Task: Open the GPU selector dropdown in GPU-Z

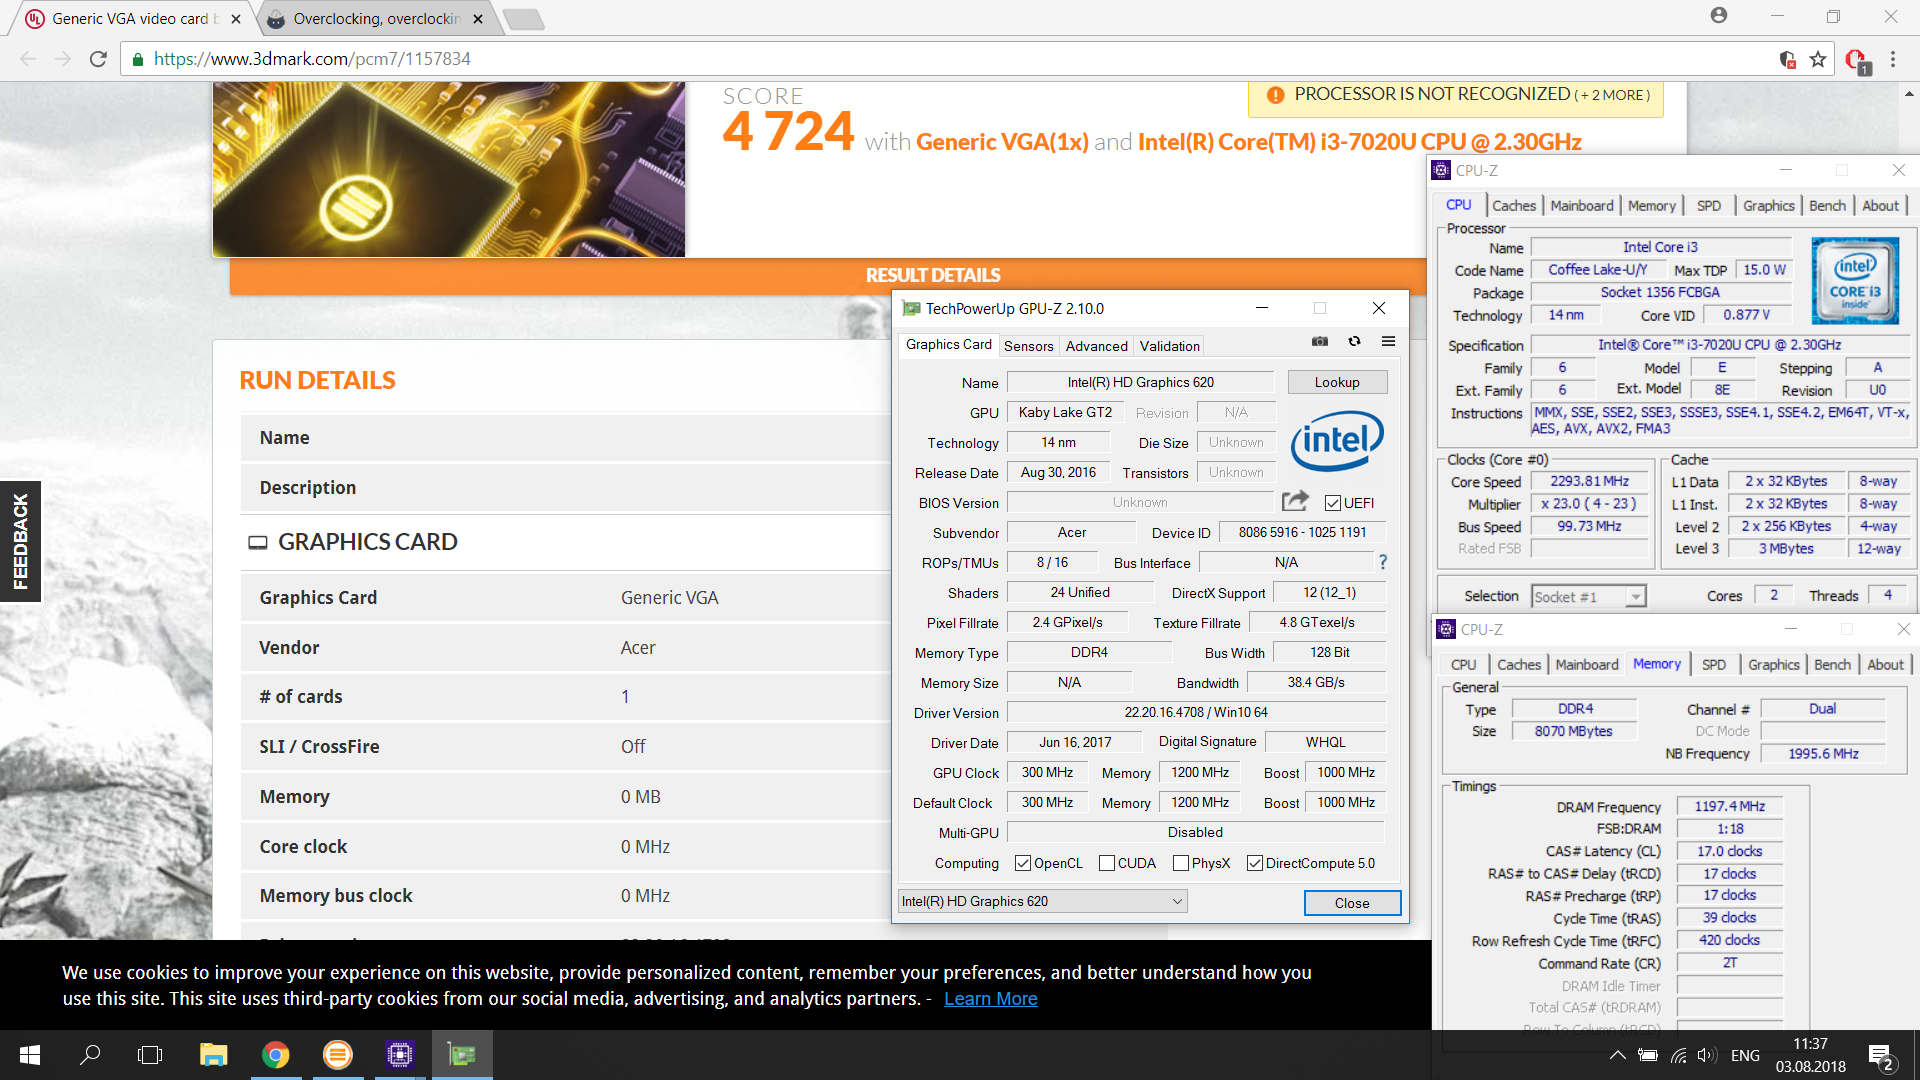Action: point(1042,901)
